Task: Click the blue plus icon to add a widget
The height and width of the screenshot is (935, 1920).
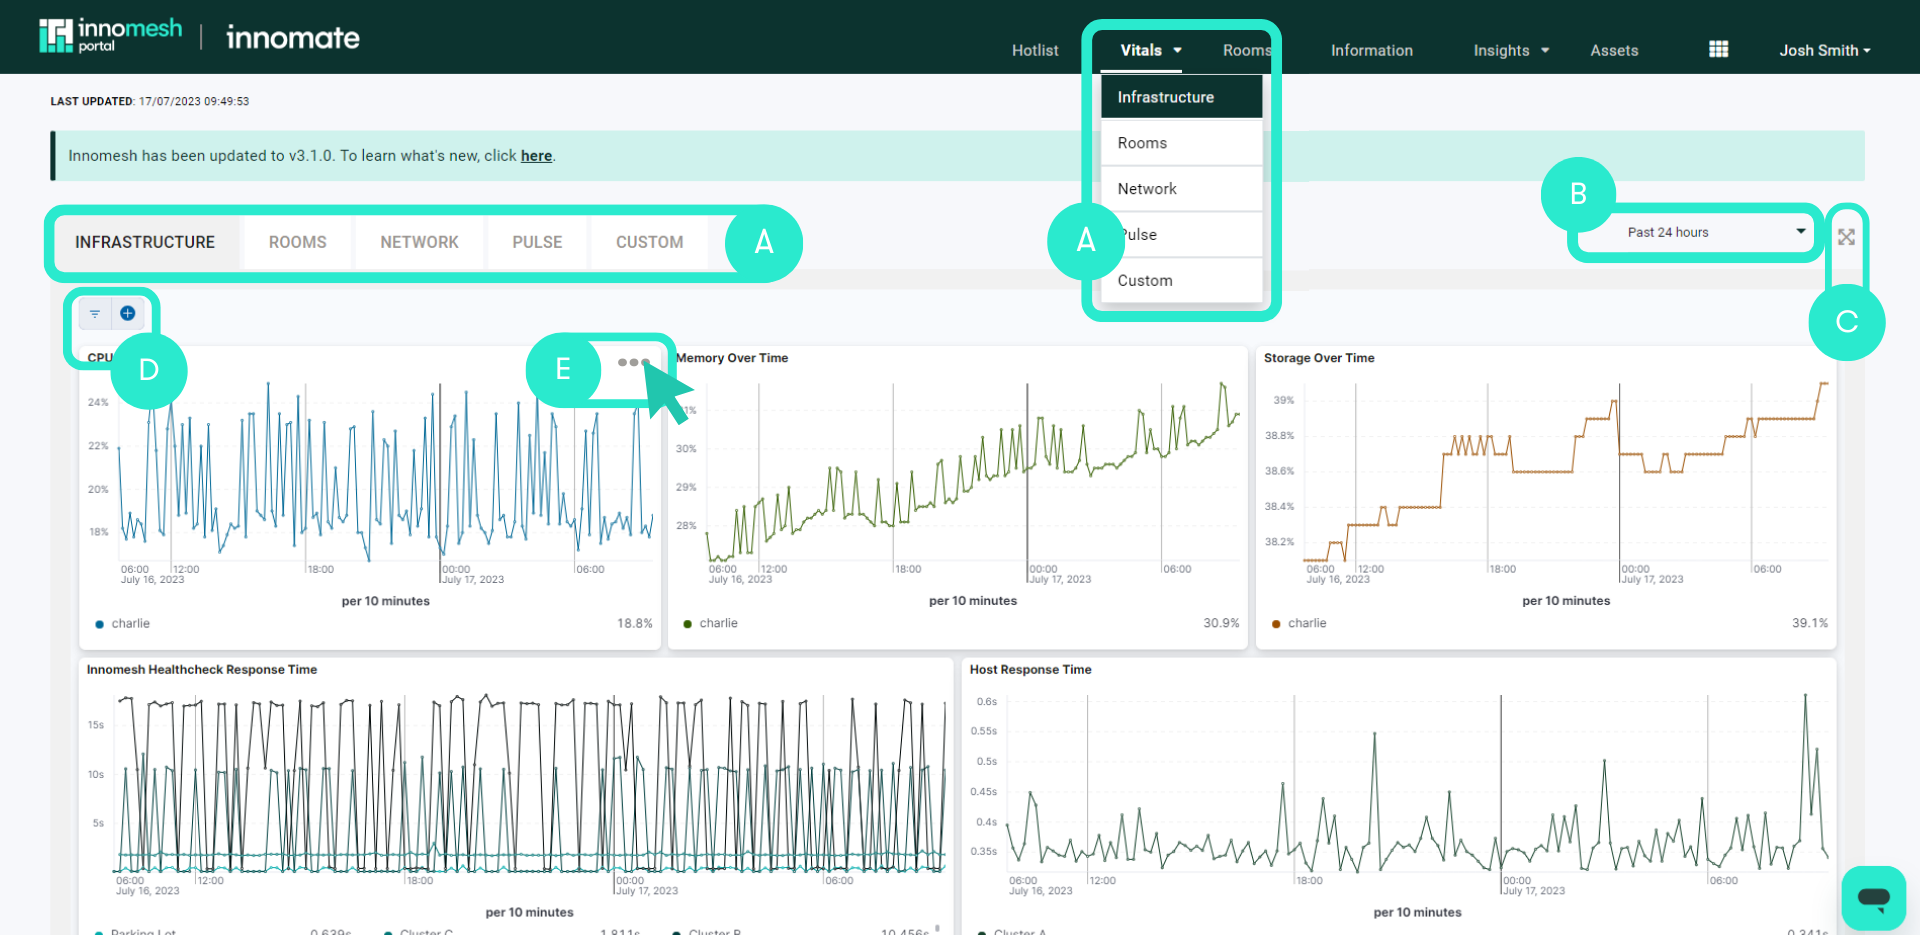Action: (x=127, y=313)
